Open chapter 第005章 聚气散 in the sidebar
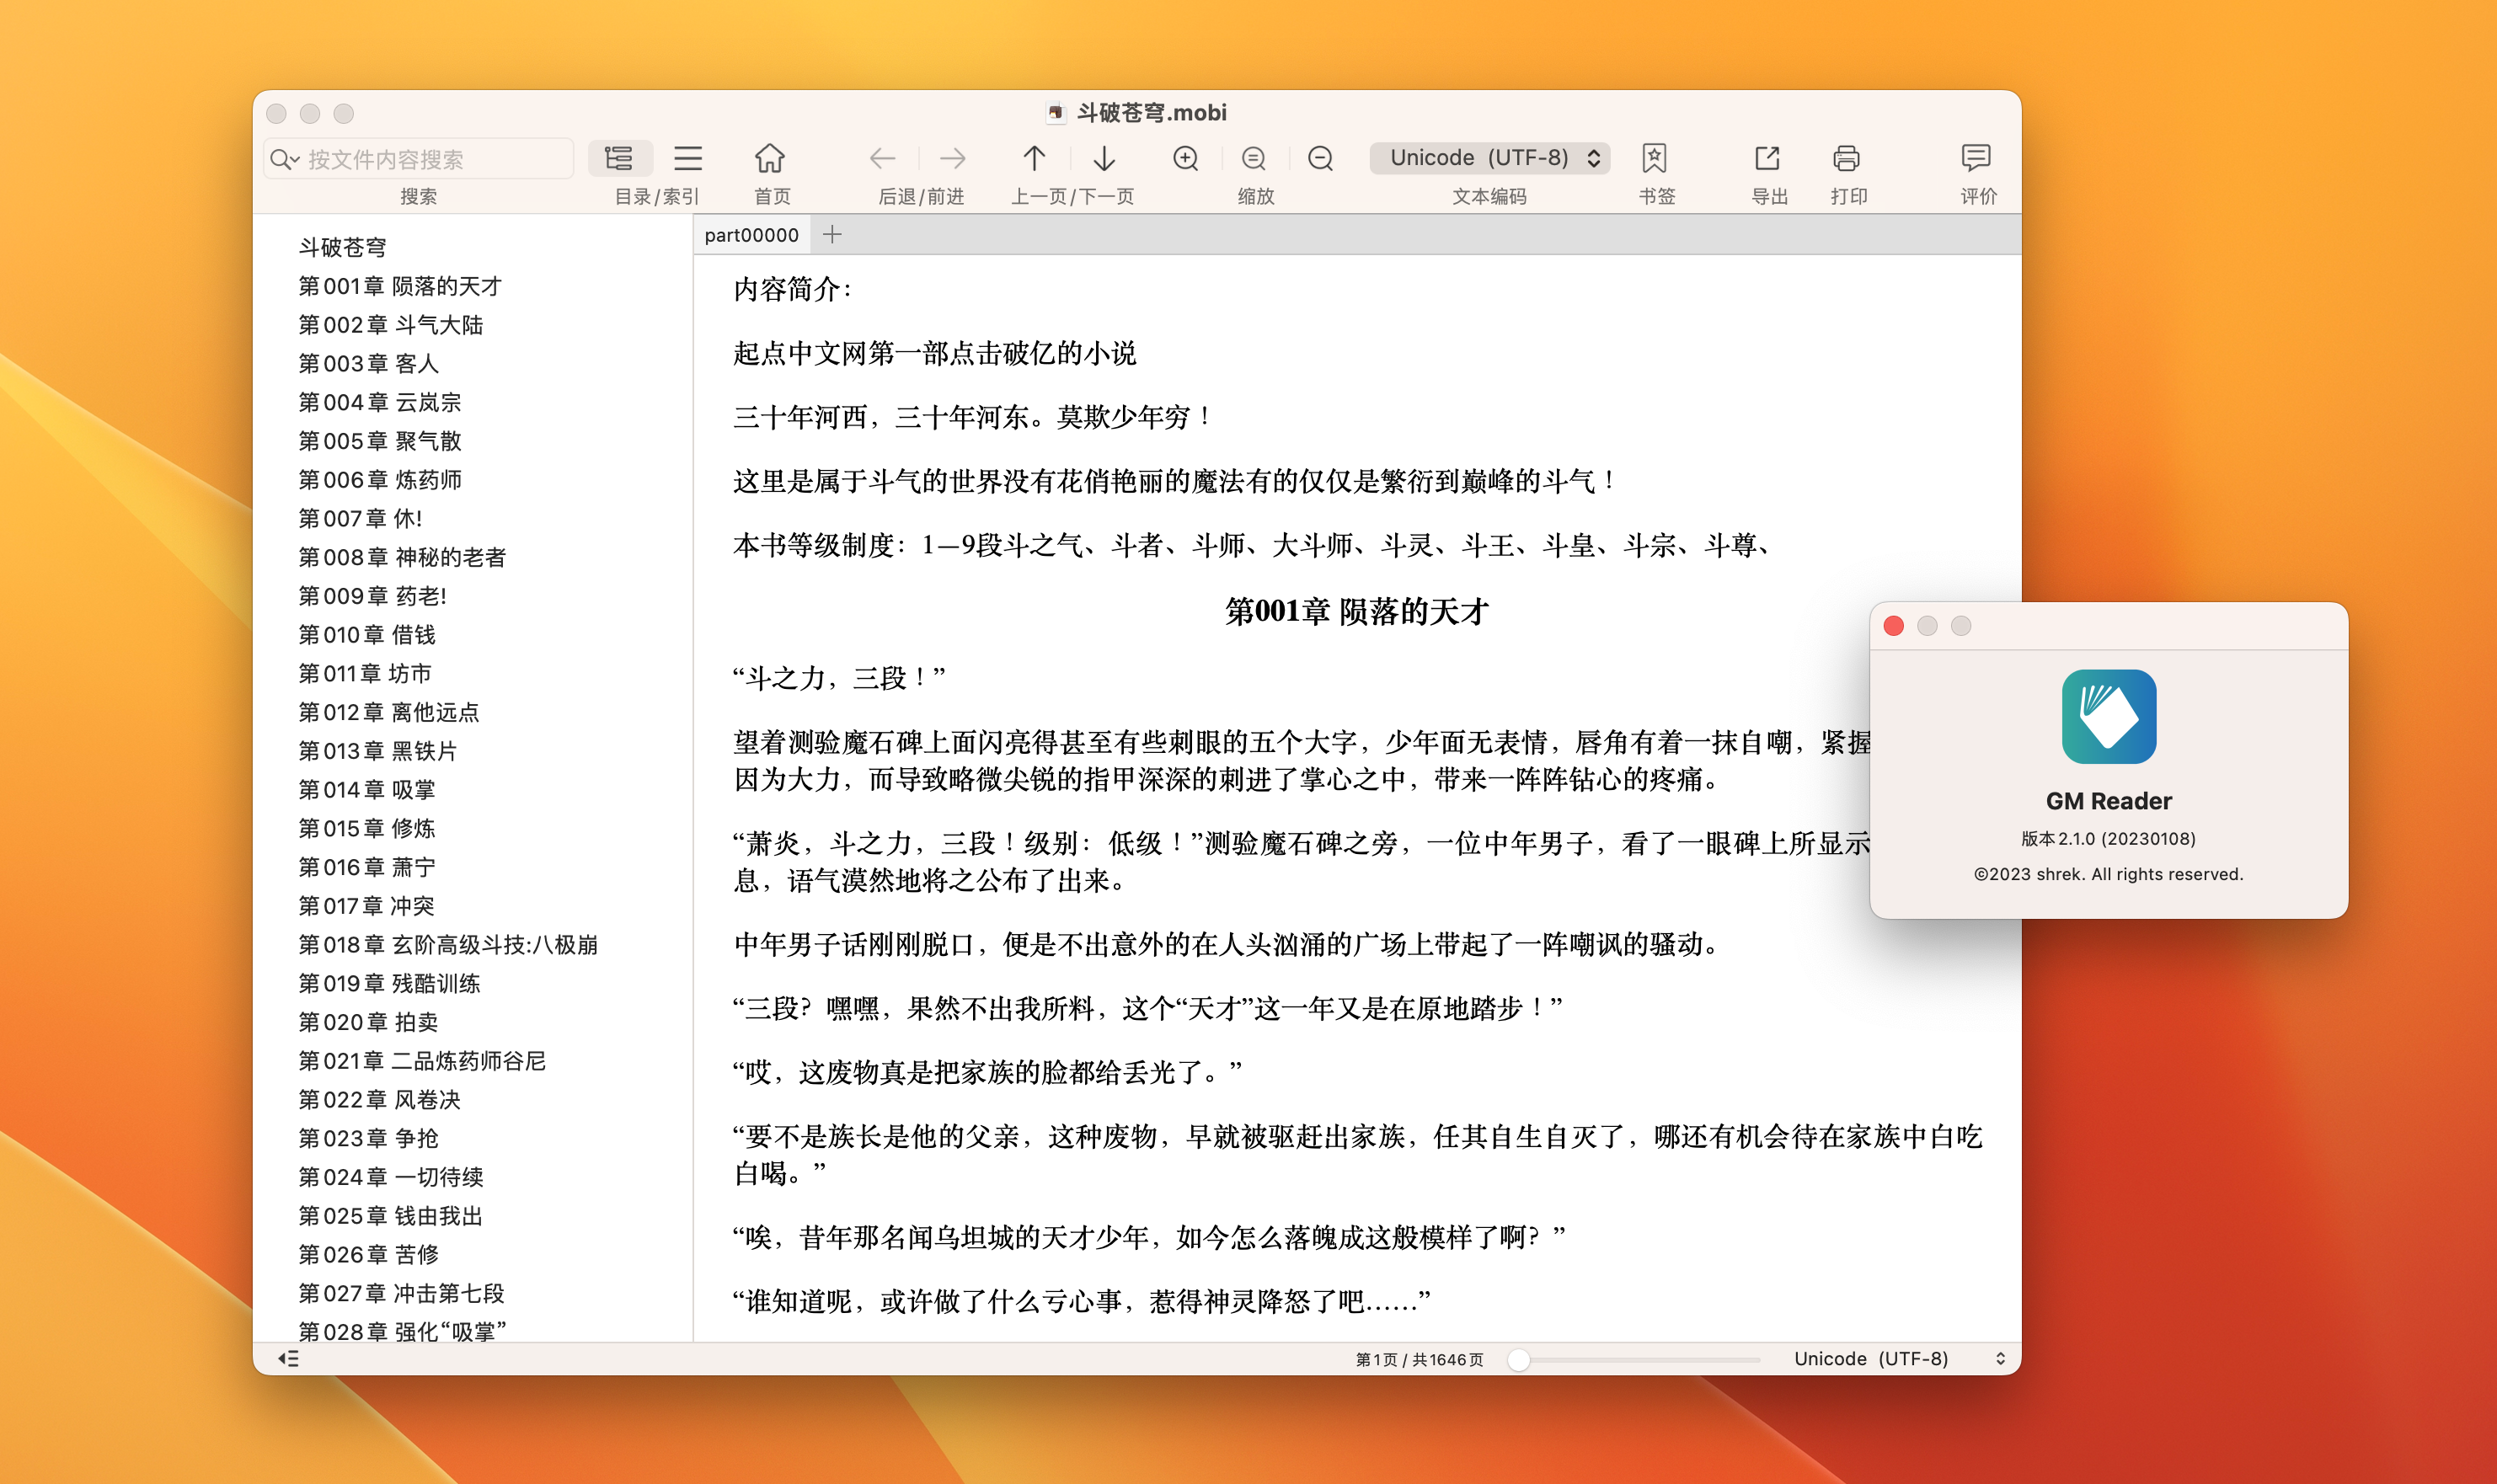 [380, 441]
